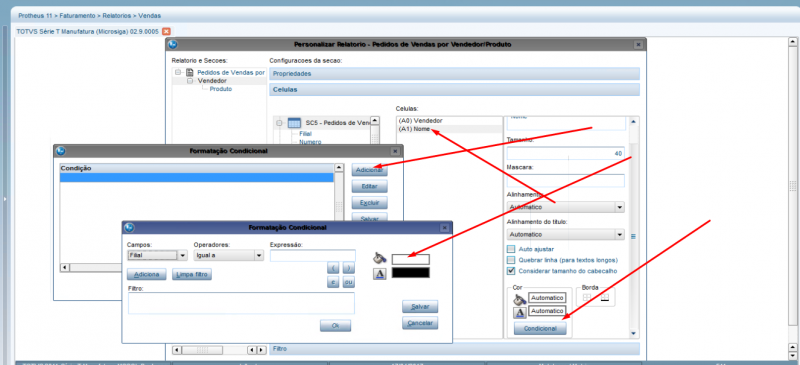800x365 pixels.
Task: Open the Alinhamento do titulo dropdown
Action: [x=566, y=235]
